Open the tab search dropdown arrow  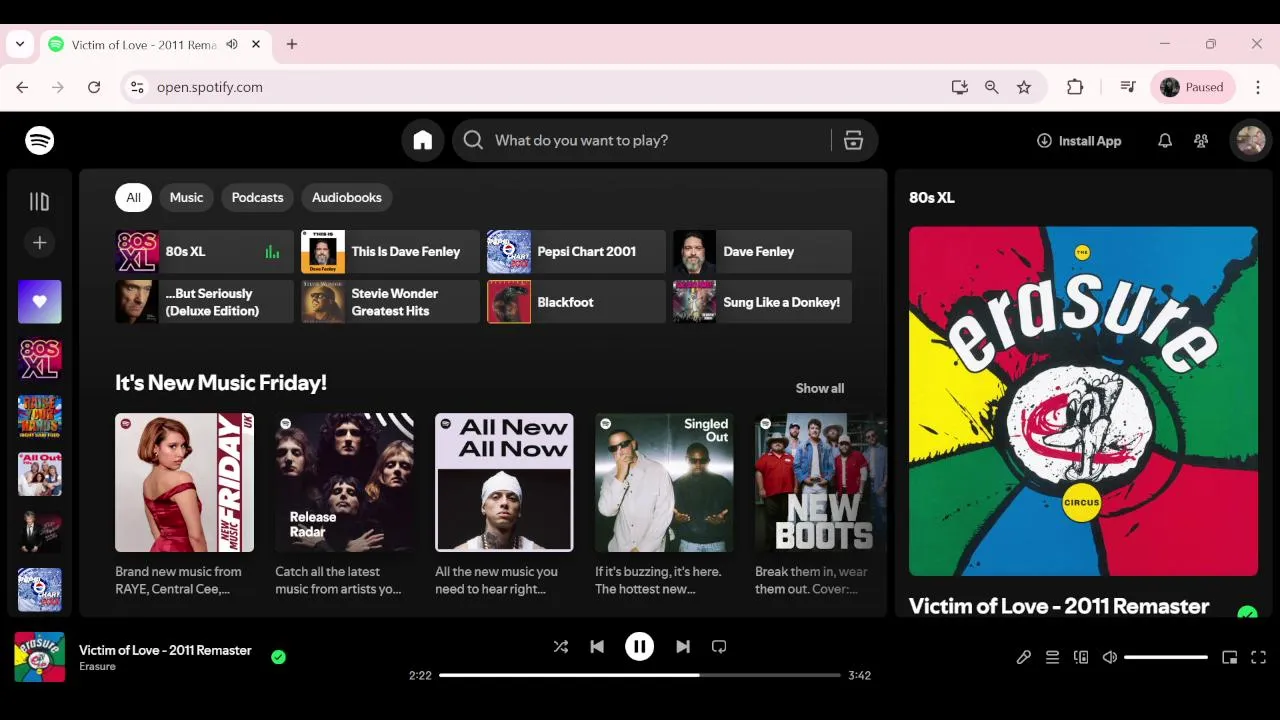tap(20, 44)
